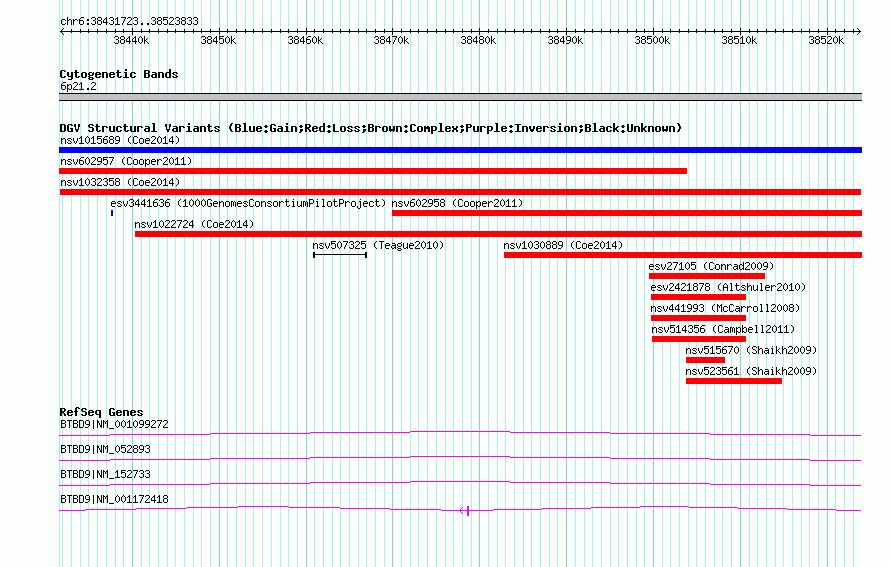Select the black nsv507325 unknown variant bracket

(x=340, y=255)
